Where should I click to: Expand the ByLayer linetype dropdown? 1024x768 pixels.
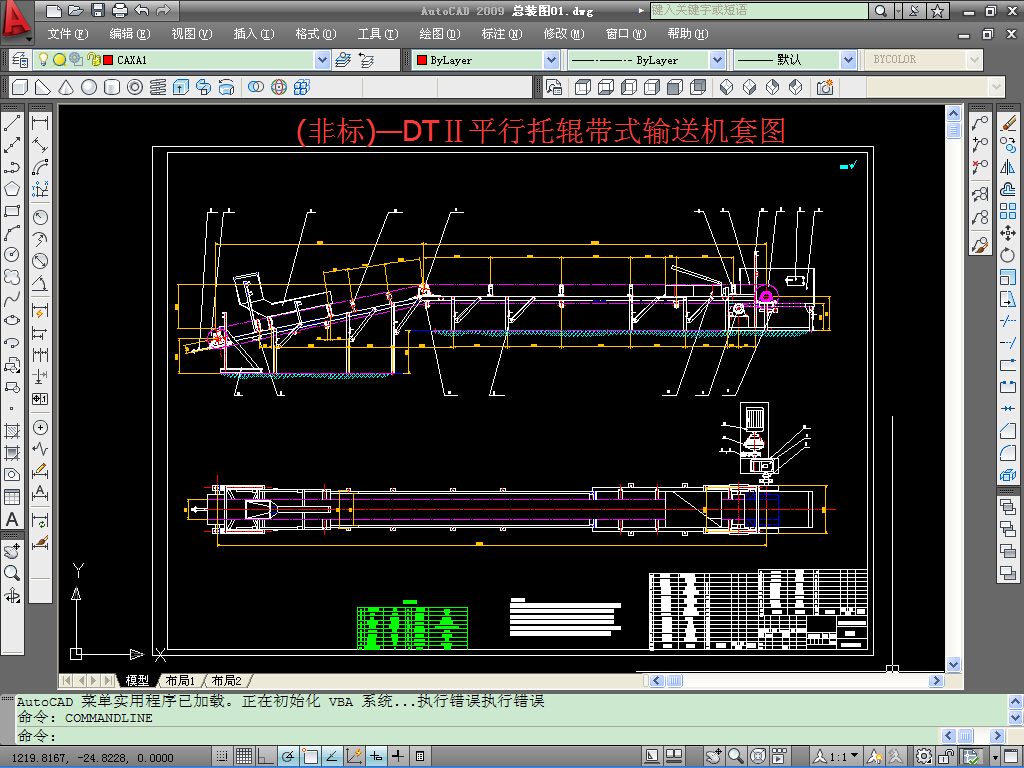[717, 60]
